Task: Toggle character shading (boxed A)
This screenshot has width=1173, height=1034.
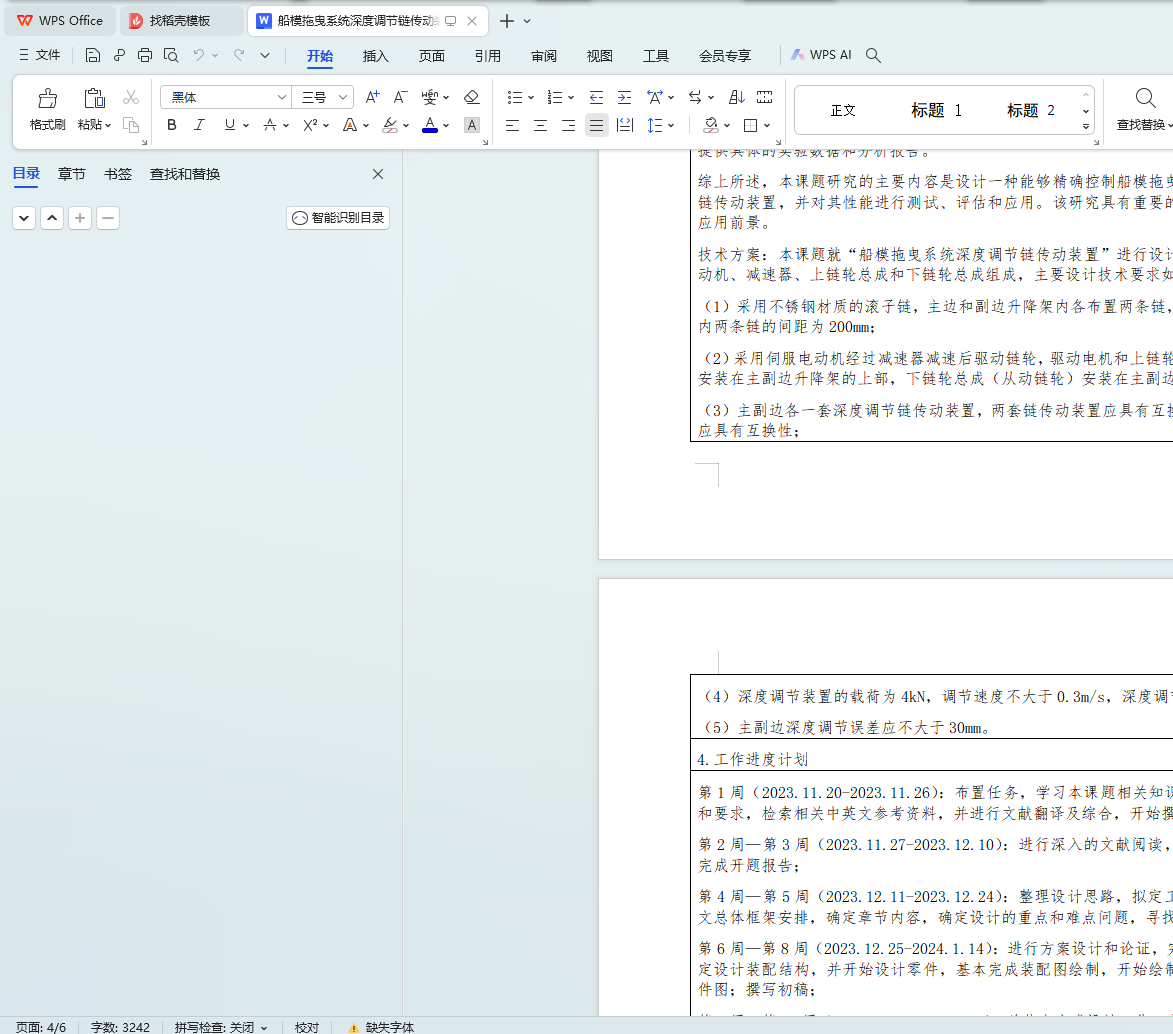Action: click(x=471, y=125)
